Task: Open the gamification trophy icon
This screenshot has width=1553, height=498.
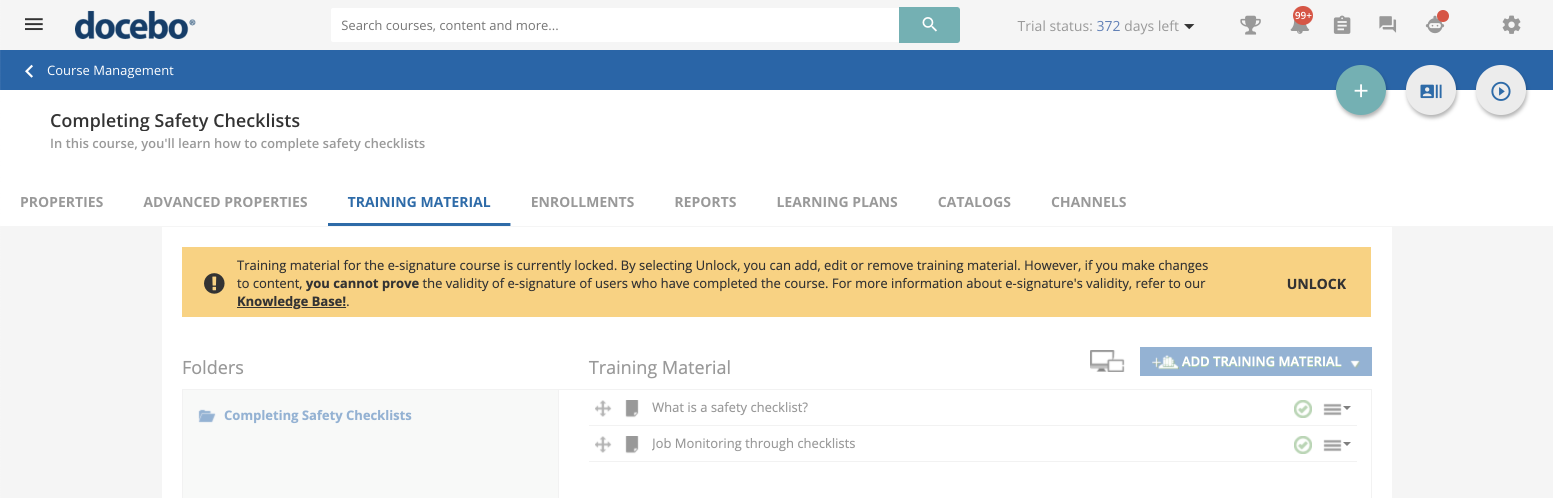Action: pyautogui.click(x=1250, y=25)
